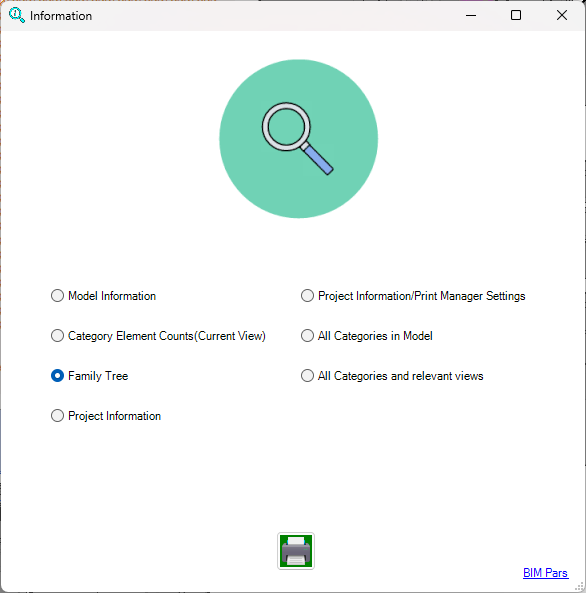Click the large magnifying glass logo
The height and width of the screenshot is (593, 586).
click(x=298, y=139)
